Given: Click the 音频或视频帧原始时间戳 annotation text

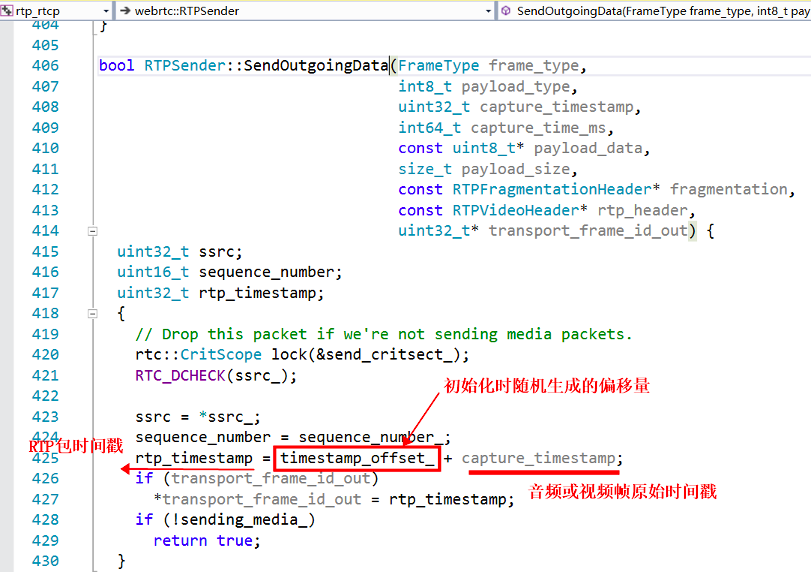Looking at the screenshot, I should click(622, 491).
